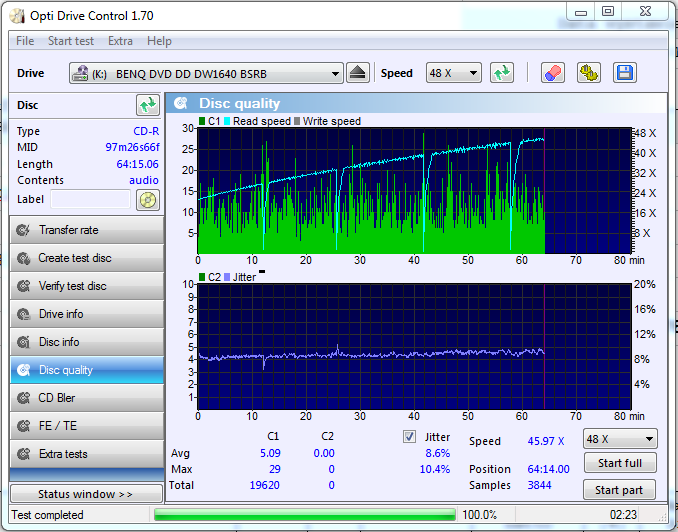Open the Create test disc panel

click(x=87, y=258)
